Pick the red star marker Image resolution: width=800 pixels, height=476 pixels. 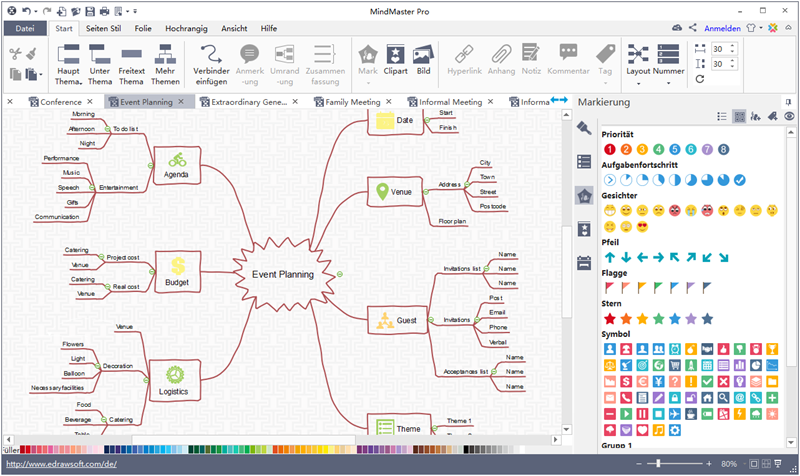coord(610,318)
